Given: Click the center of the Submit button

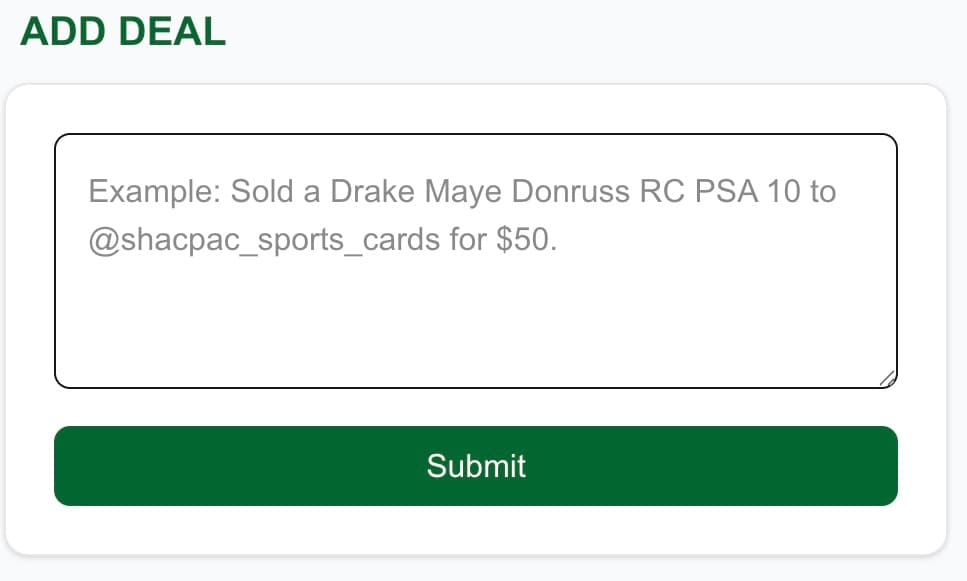Looking at the screenshot, I should [475, 466].
